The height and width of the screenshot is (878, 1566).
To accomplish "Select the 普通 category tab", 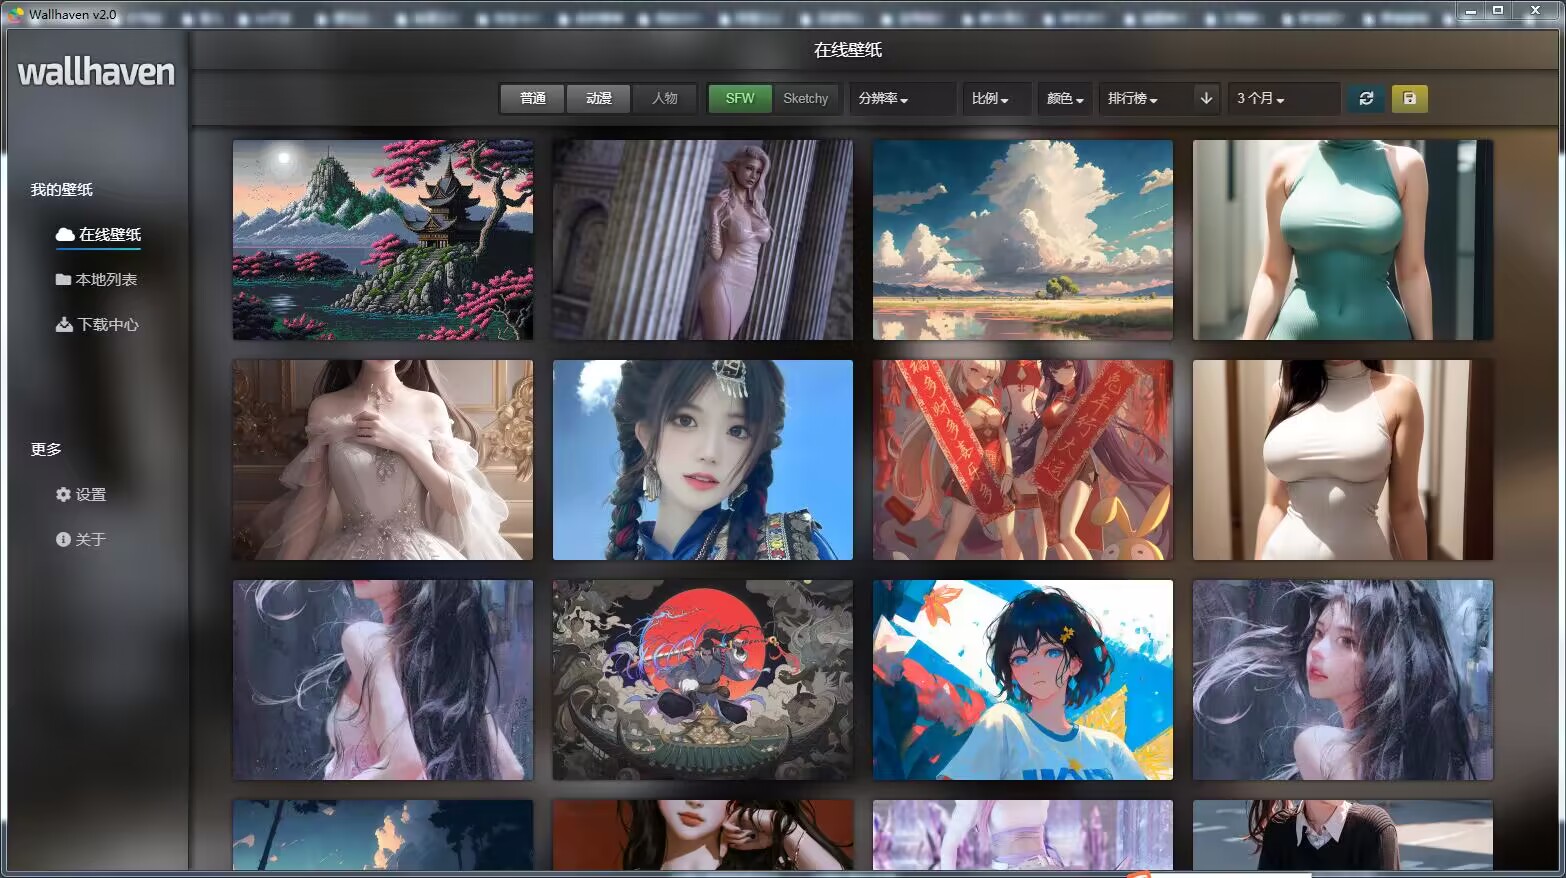I will pyautogui.click(x=531, y=98).
